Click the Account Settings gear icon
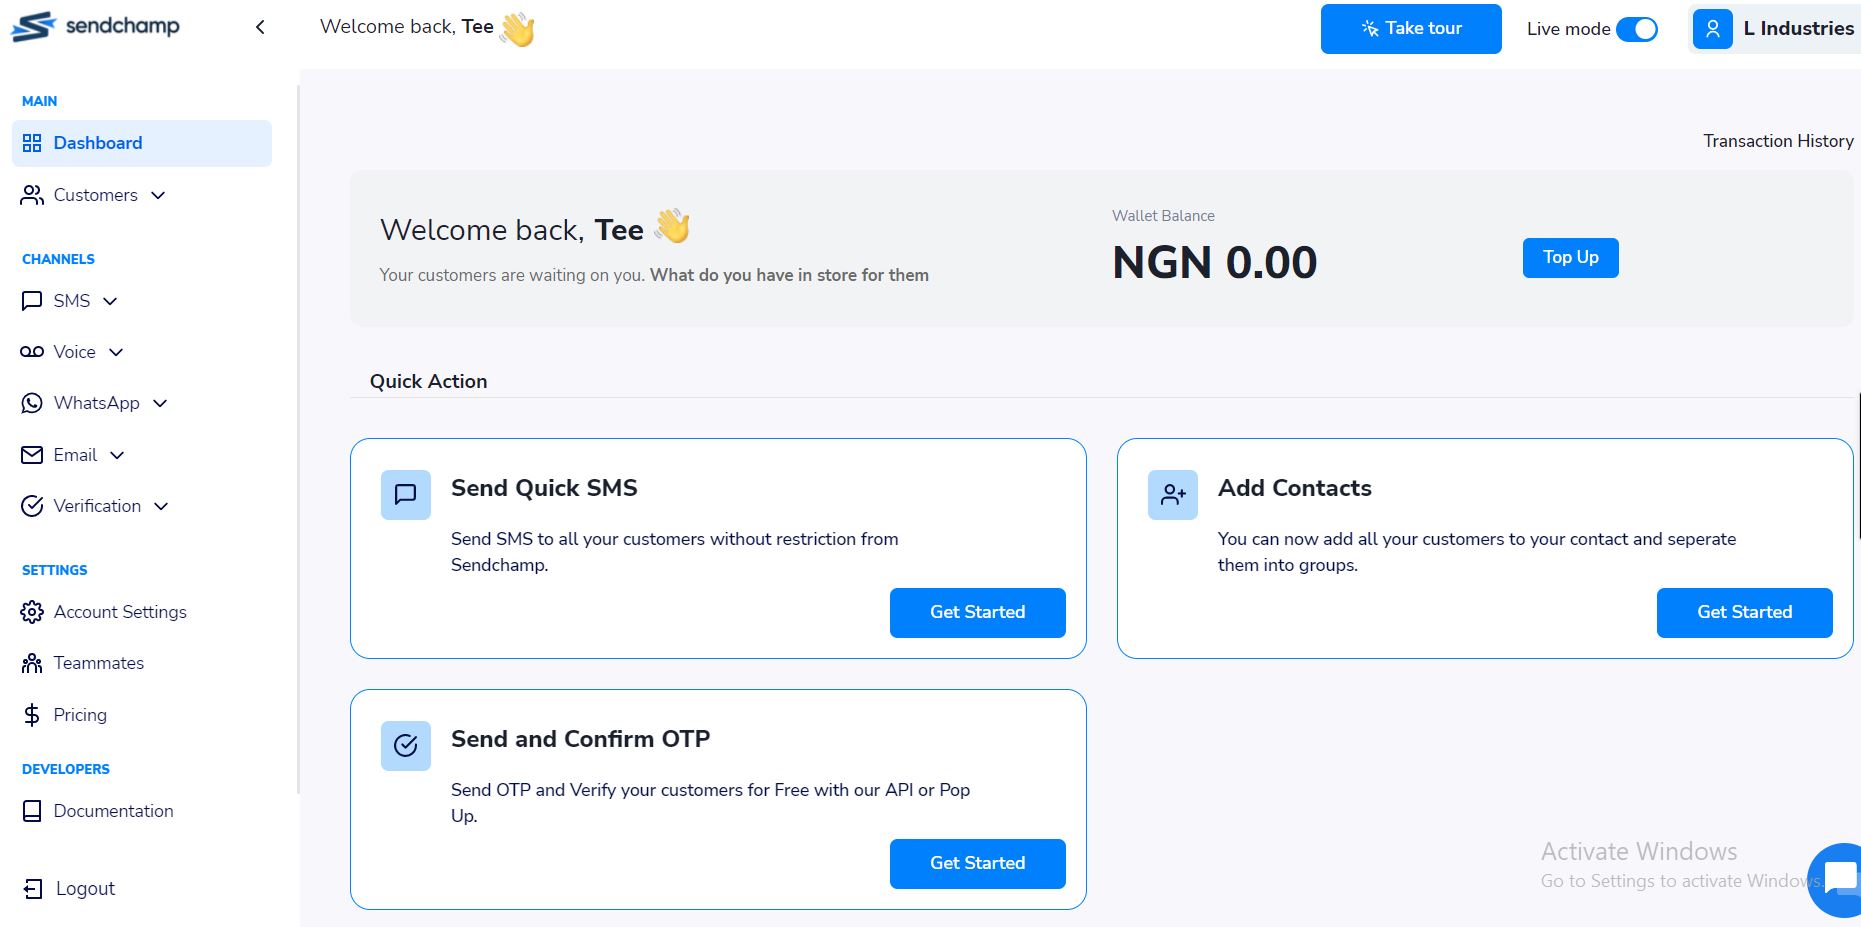The image size is (1861, 927). [31, 611]
